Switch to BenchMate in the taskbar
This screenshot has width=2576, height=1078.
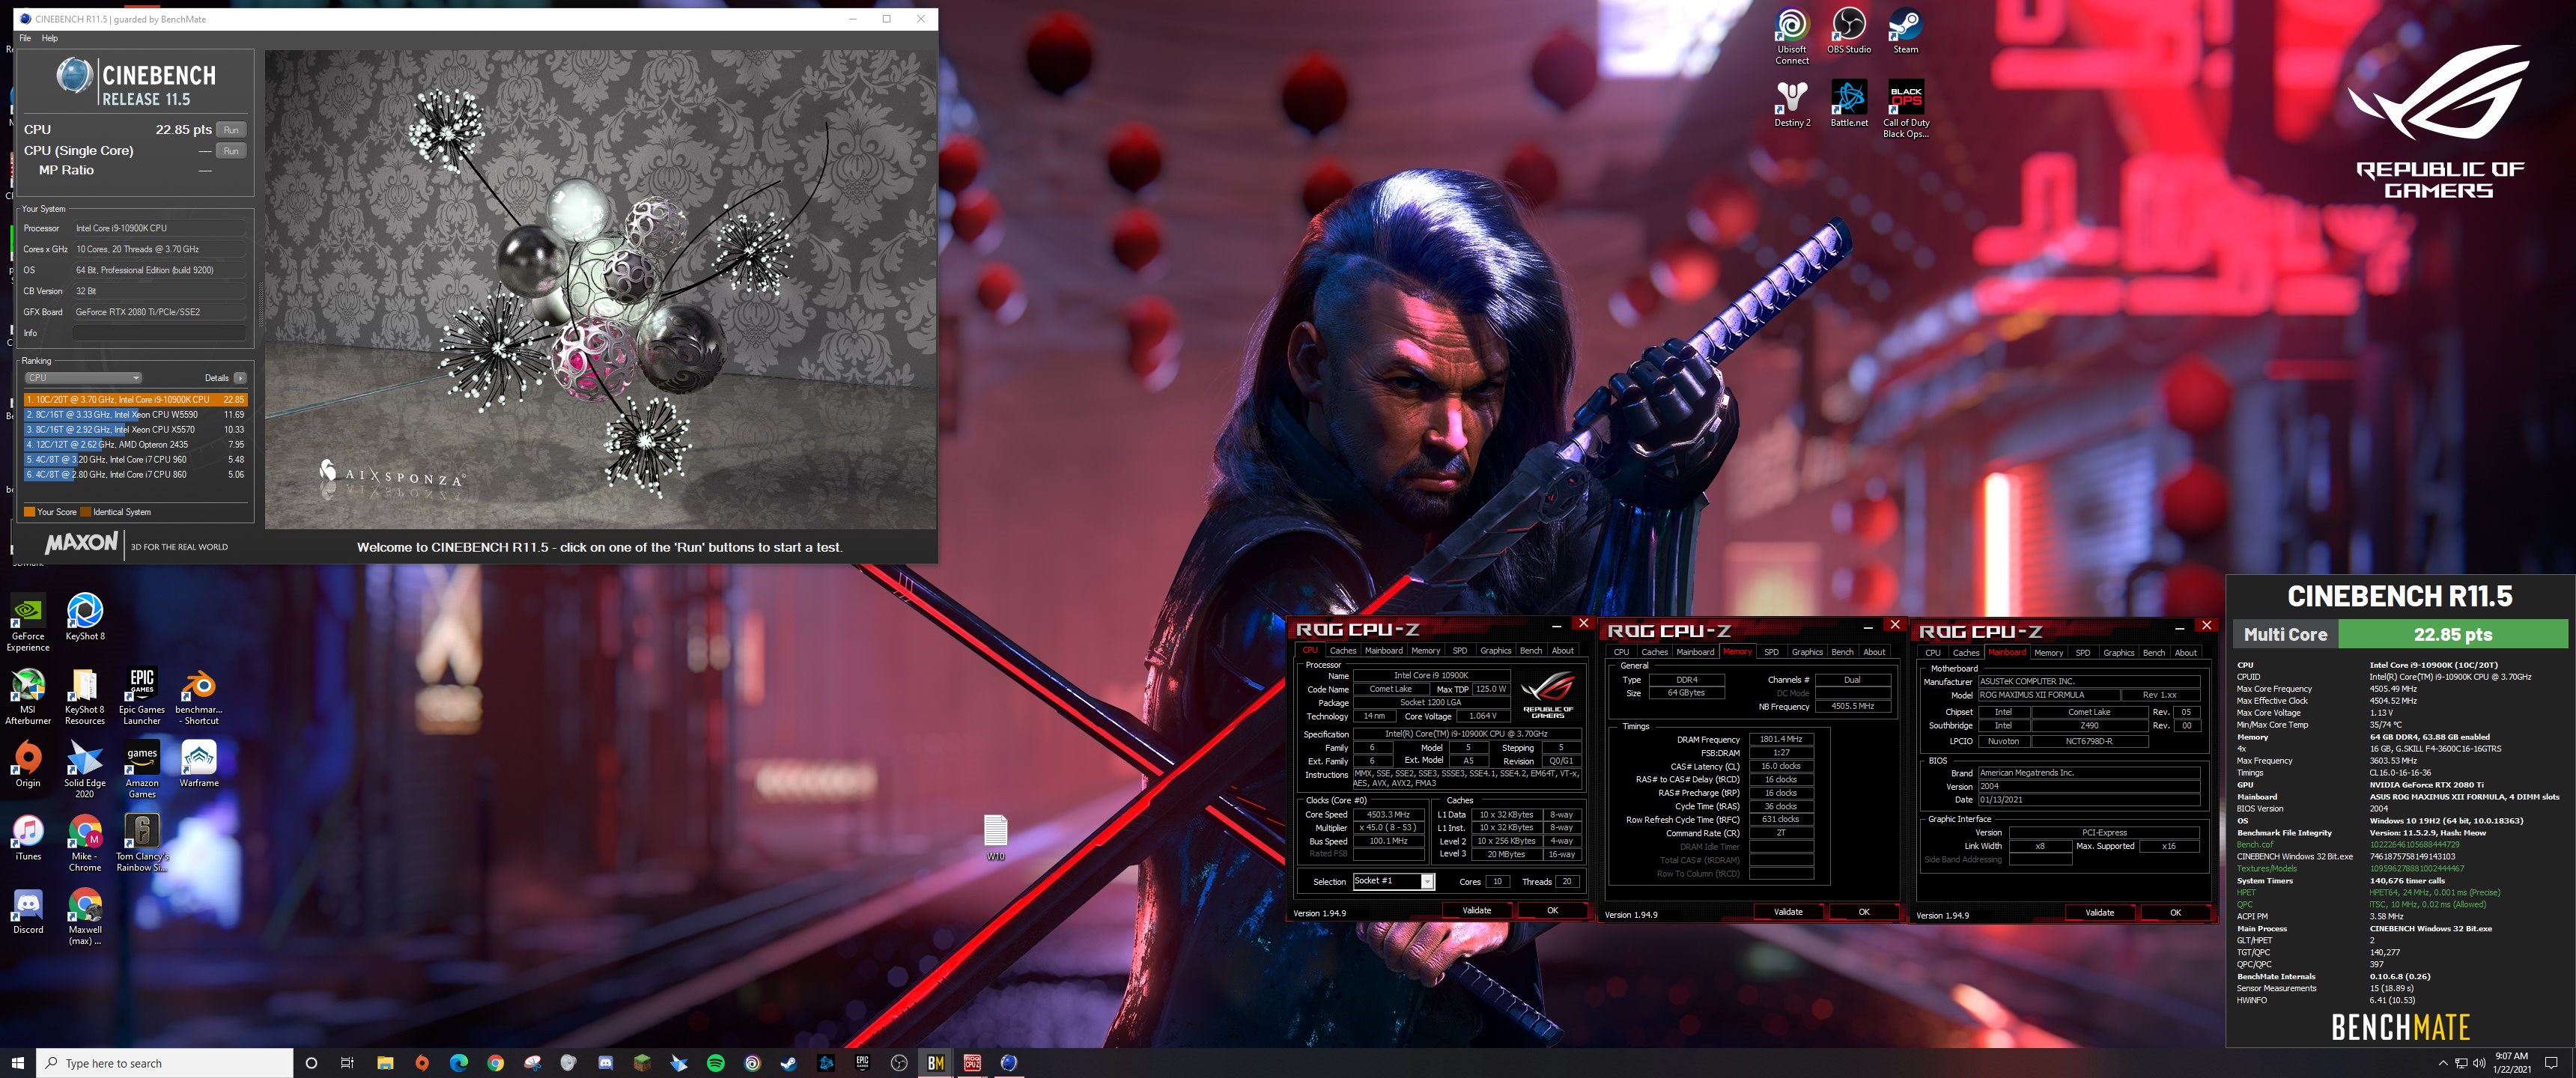tap(936, 1063)
